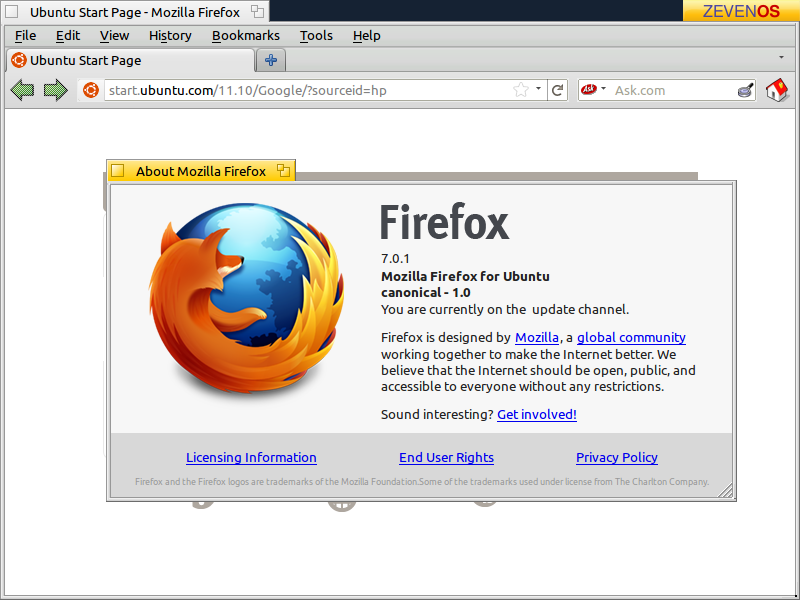The height and width of the screenshot is (600, 800).
Task: Open the address bar history dropdown arrow
Action: pos(538,89)
